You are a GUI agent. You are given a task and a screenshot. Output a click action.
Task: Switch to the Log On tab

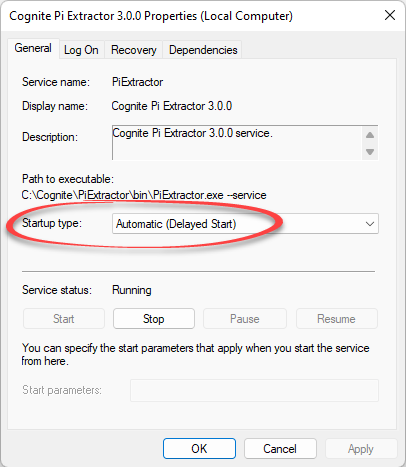81,50
